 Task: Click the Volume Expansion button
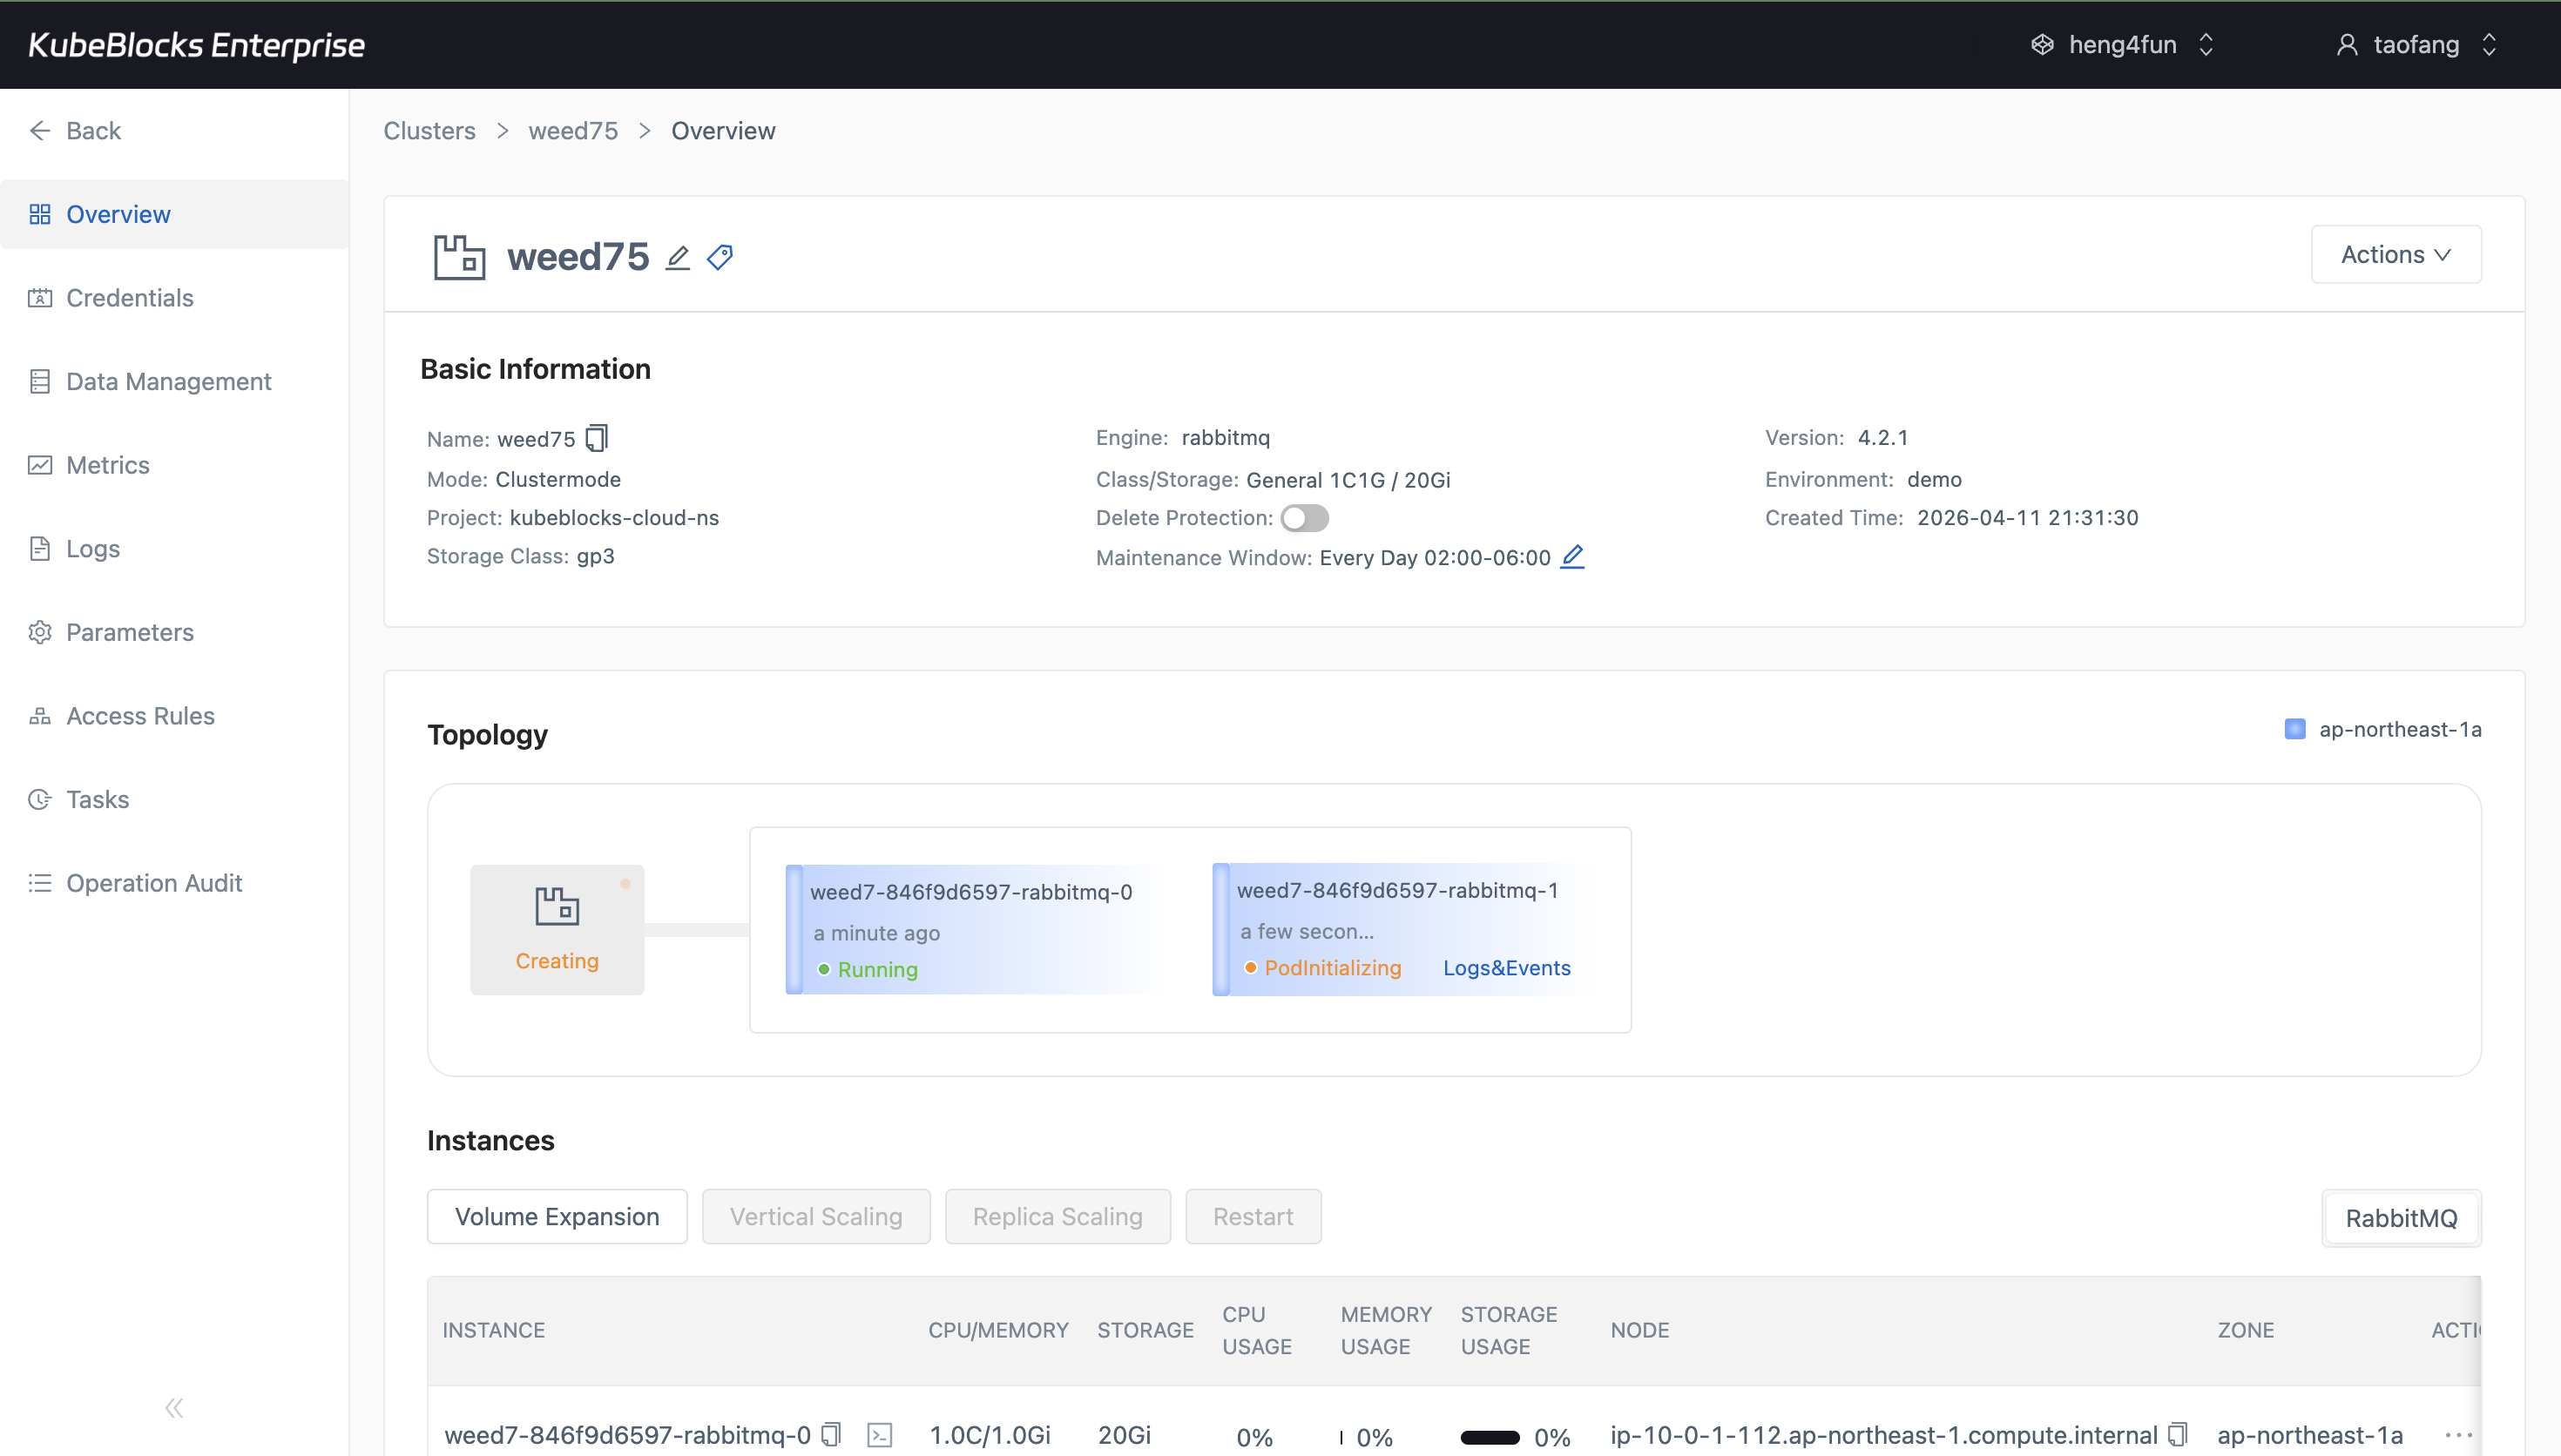point(557,1216)
